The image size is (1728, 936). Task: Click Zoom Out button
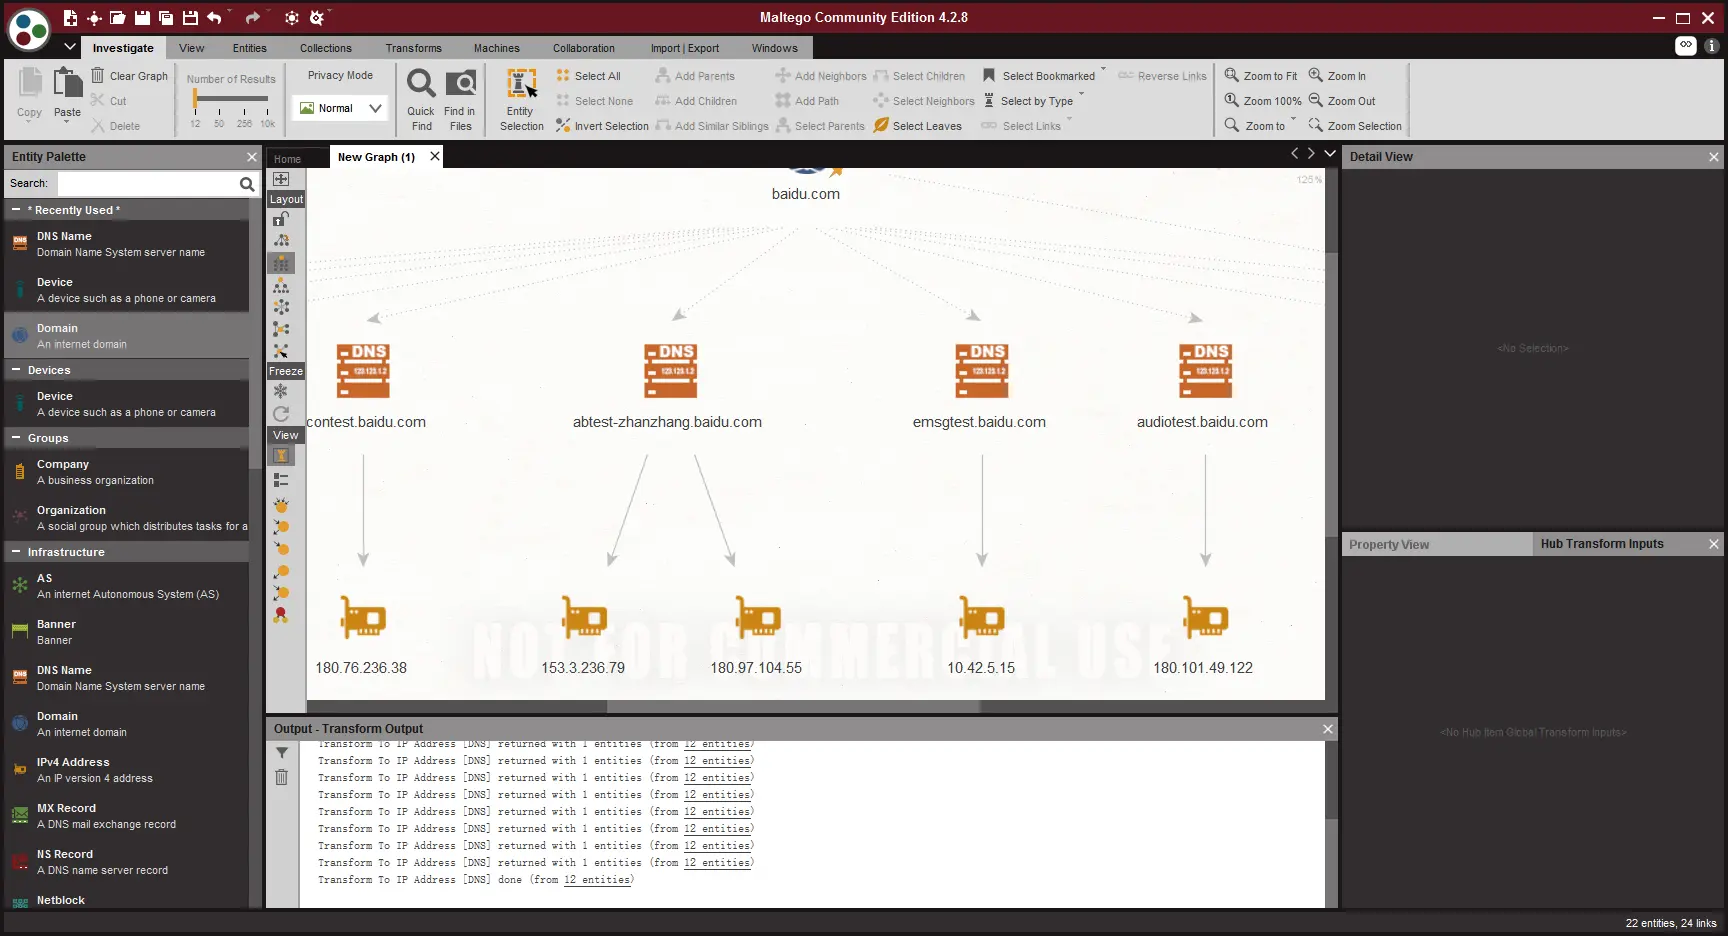[x=1342, y=101]
